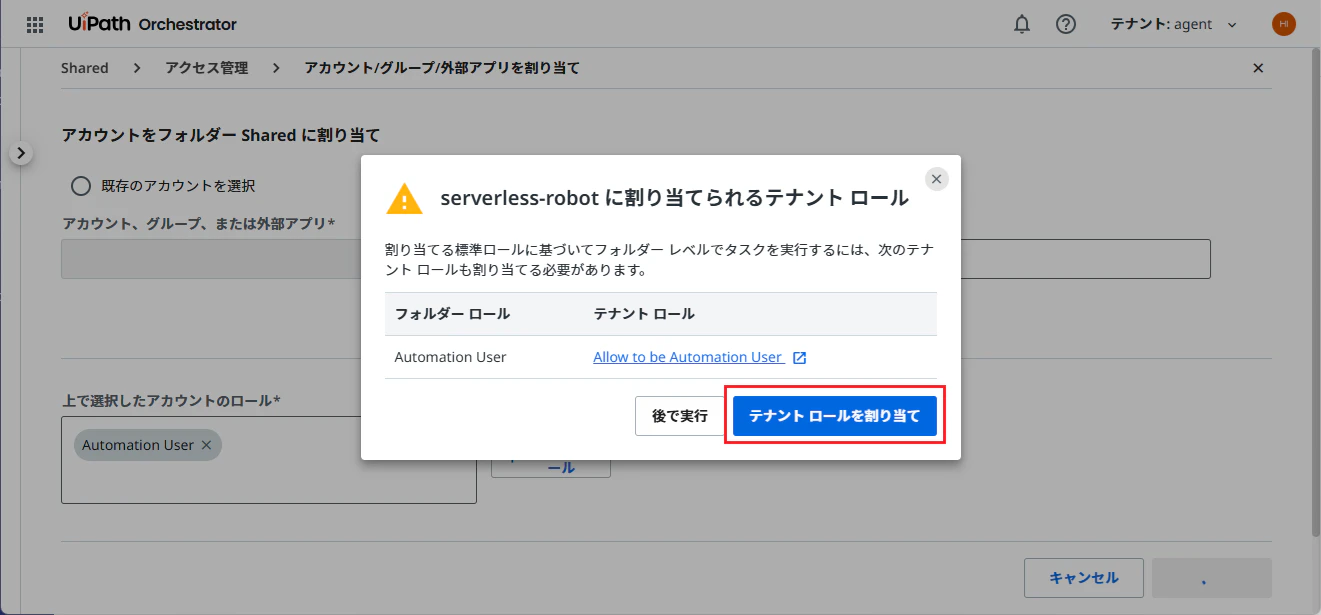This screenshot has height=615, width=1321.
Task: Click the disabled assign button at bottom right
Action: tap(1212, 578)
